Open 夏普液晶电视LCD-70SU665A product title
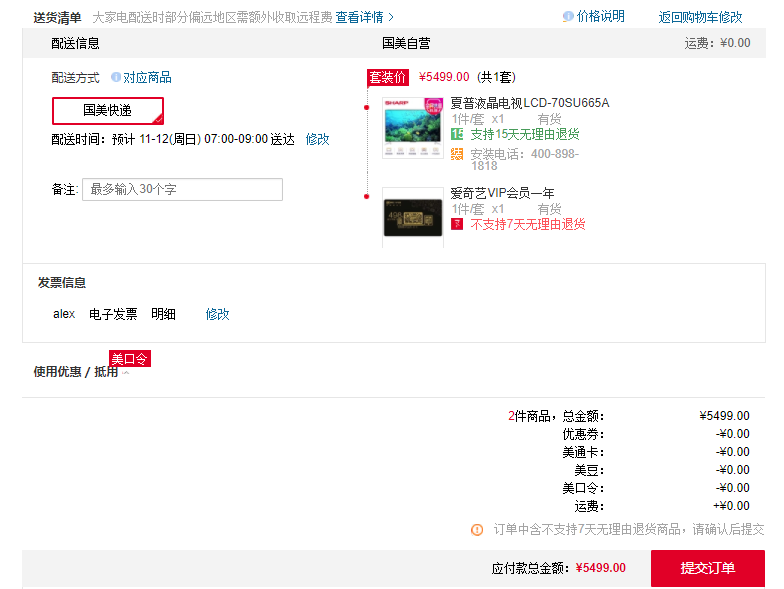 click(x=530, y=103)
